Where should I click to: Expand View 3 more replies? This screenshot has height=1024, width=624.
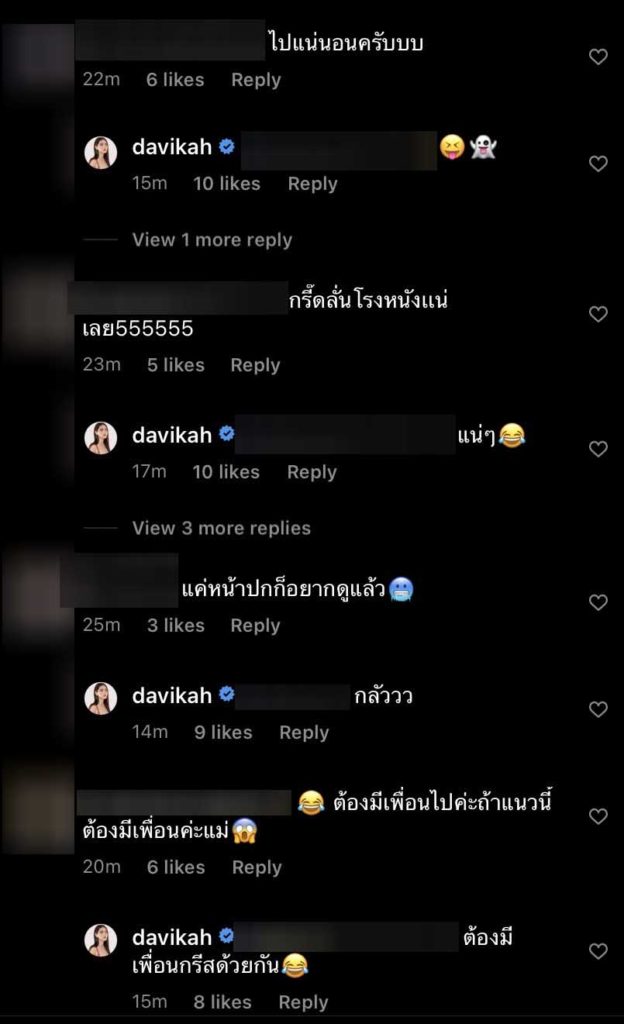(221, 528)
